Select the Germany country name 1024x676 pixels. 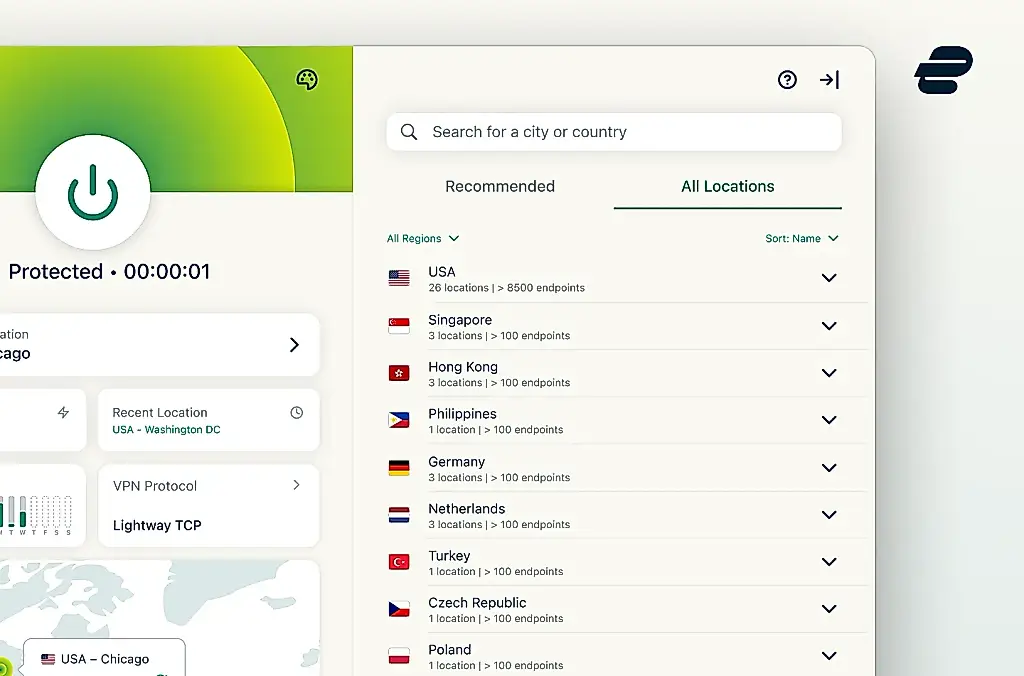[456, 462]
